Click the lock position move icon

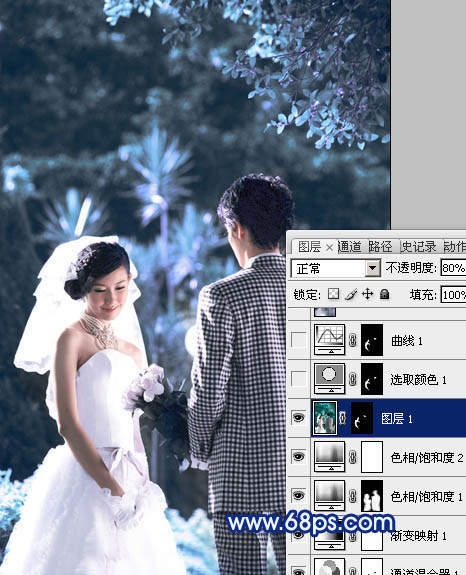pyautogui.click(x=367, y=294)
